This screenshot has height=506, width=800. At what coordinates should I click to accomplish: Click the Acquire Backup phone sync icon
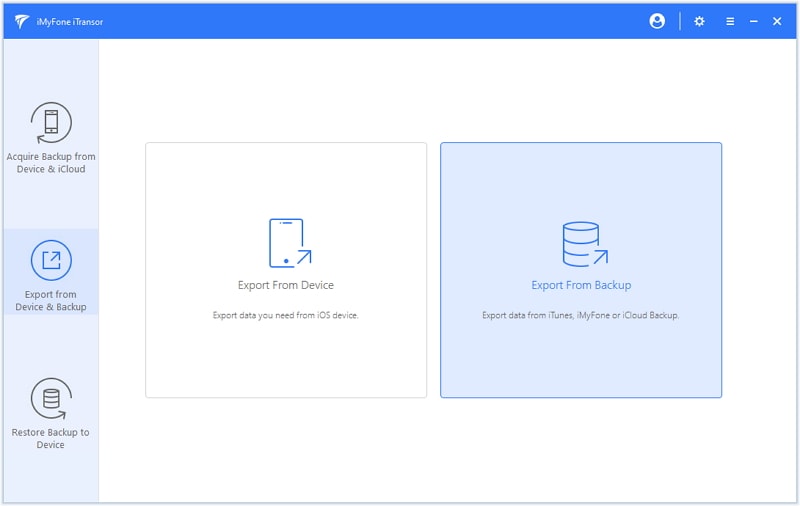[51, 122]
